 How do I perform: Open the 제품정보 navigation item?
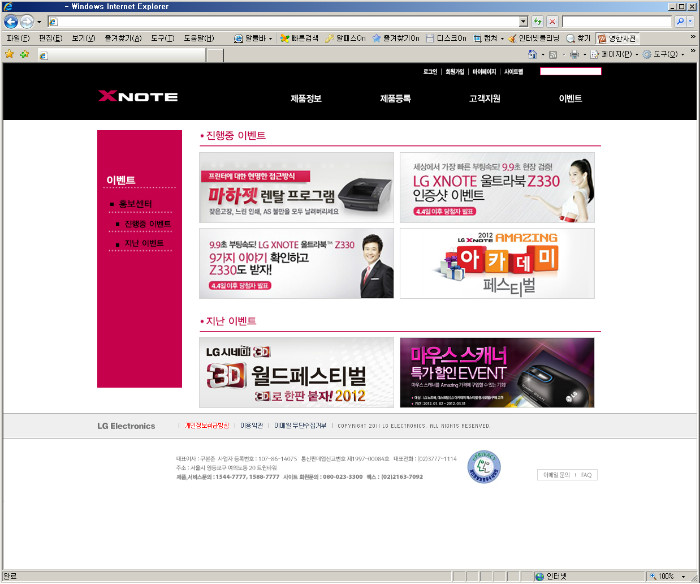point(306,98)
